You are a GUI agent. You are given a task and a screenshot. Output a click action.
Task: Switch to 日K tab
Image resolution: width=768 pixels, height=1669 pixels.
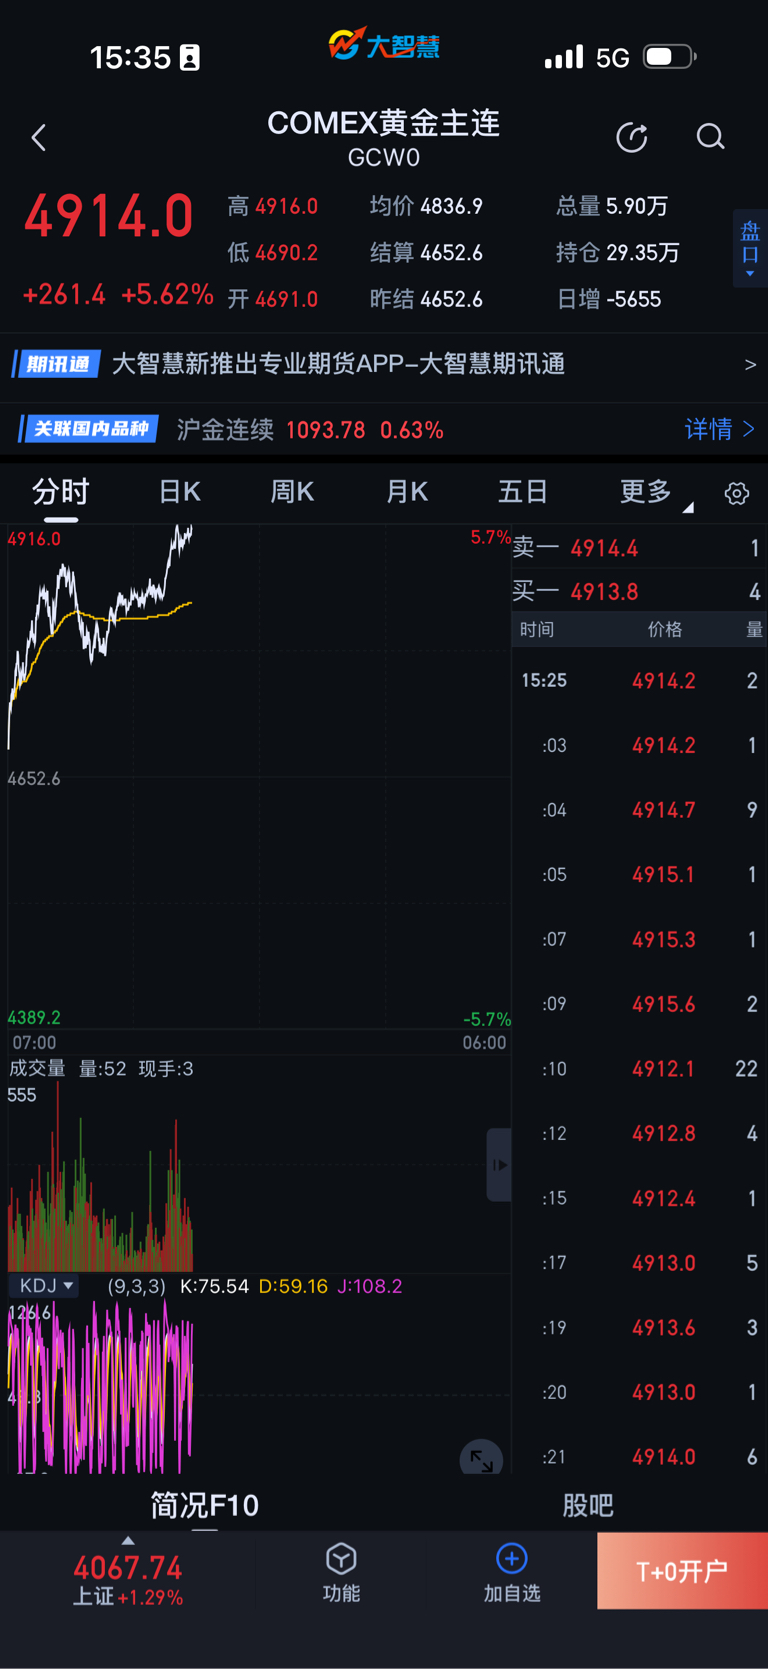coord(180,492)
